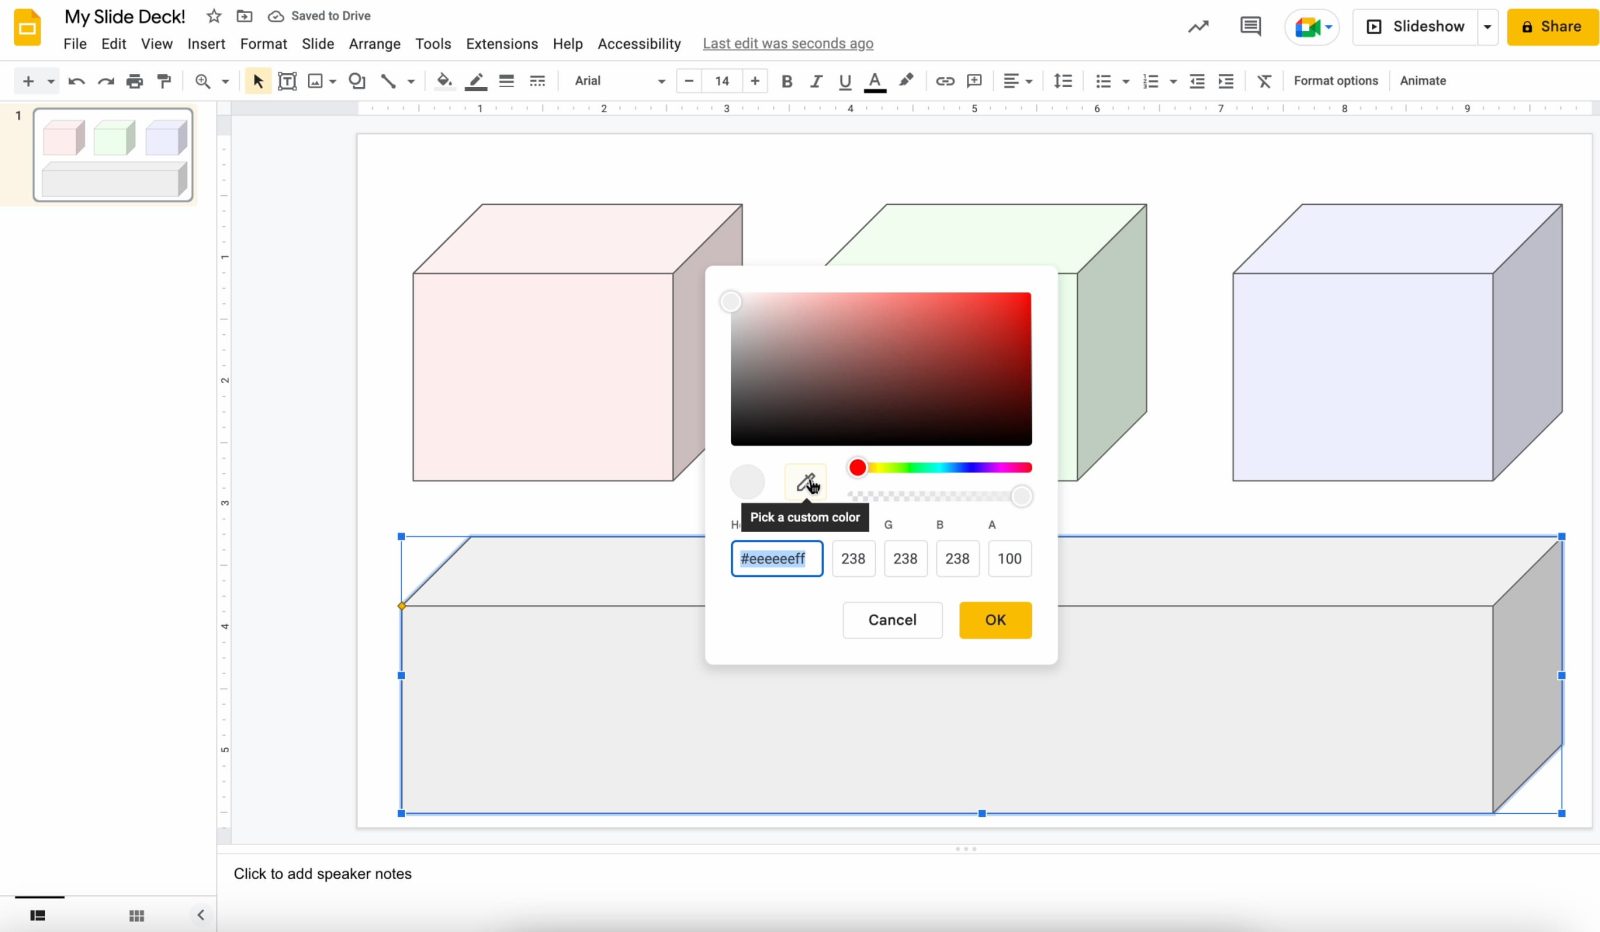Image resolution: width=1600 pixels, height=932 pixels.
Task: Toggle italic text formatting
Action: (816, 81)
